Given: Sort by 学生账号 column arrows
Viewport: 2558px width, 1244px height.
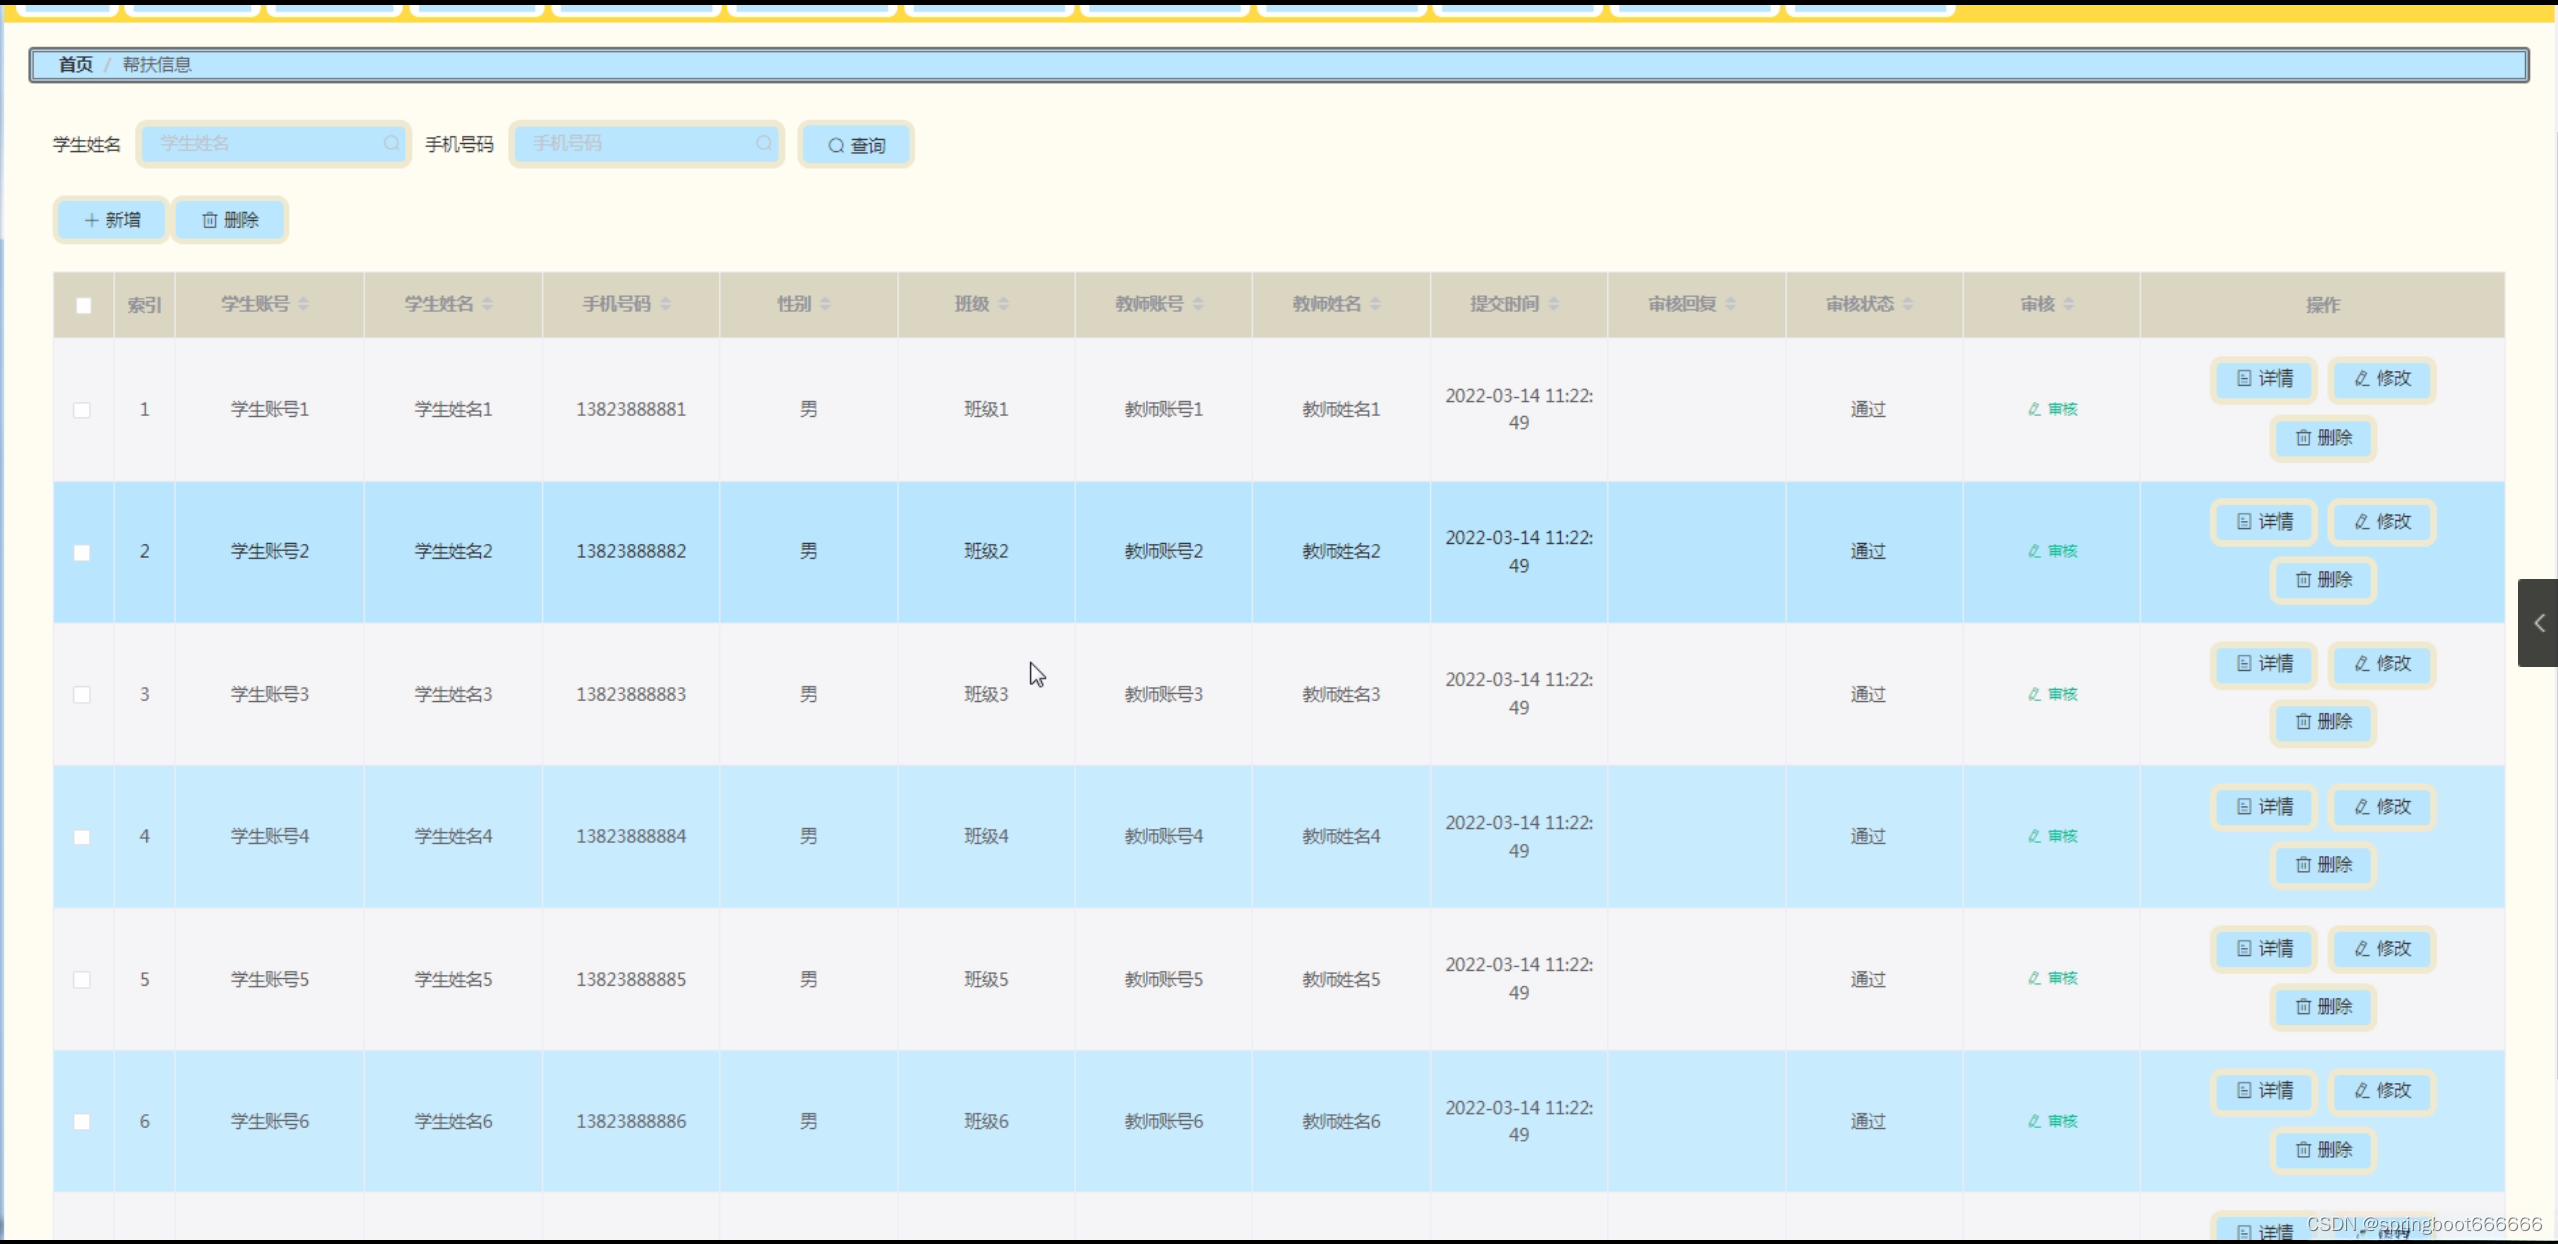Looking at the screenshot, I should coord(303,304).
